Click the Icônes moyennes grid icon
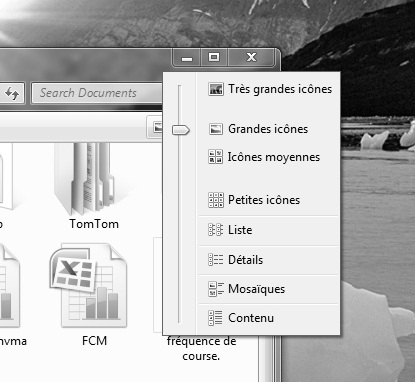Image resolution: width=415 pixels, height=382 pixels. tap(216, 157)
